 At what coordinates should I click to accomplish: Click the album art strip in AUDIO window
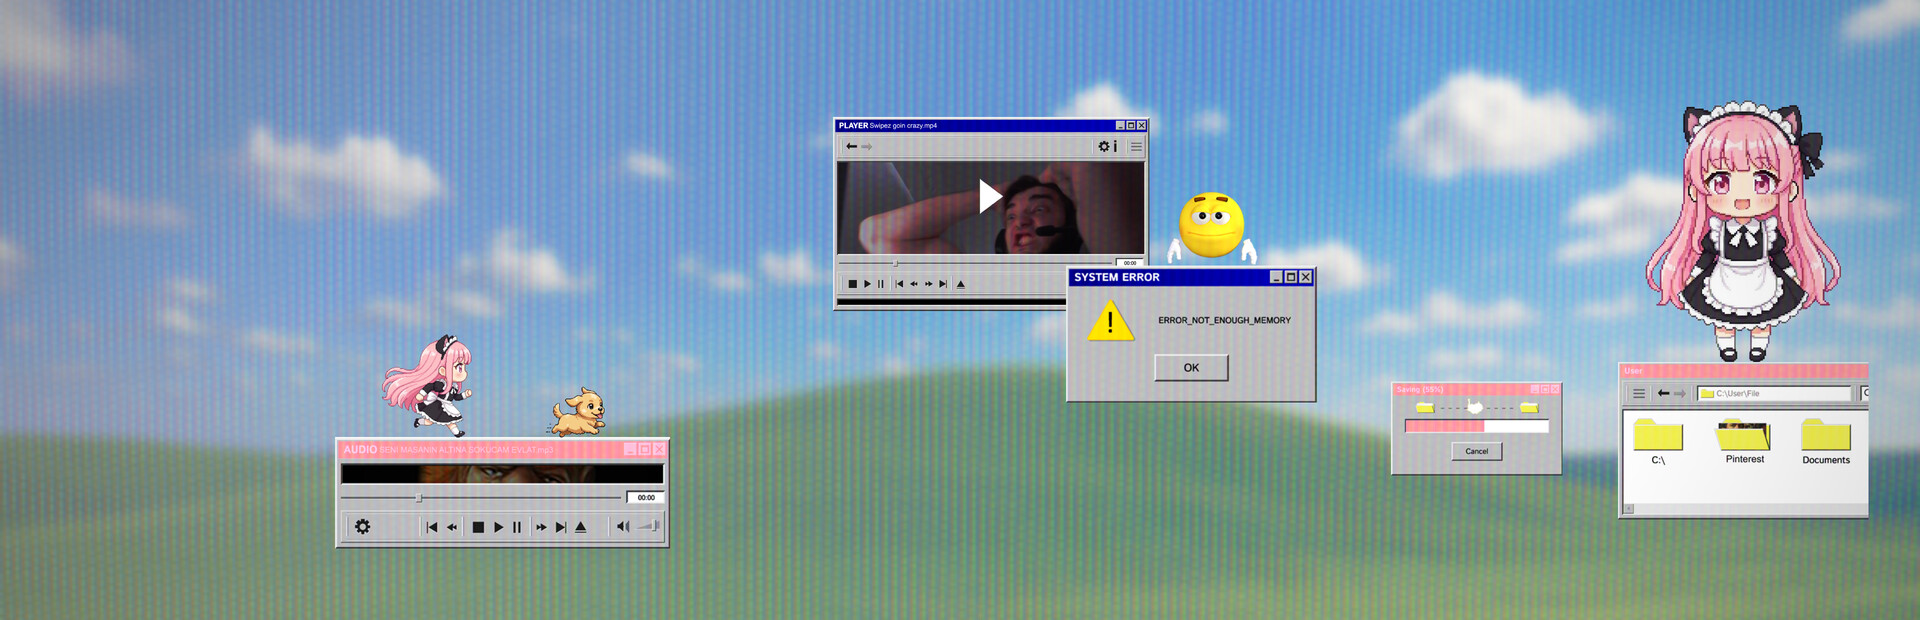click(502, 474)
